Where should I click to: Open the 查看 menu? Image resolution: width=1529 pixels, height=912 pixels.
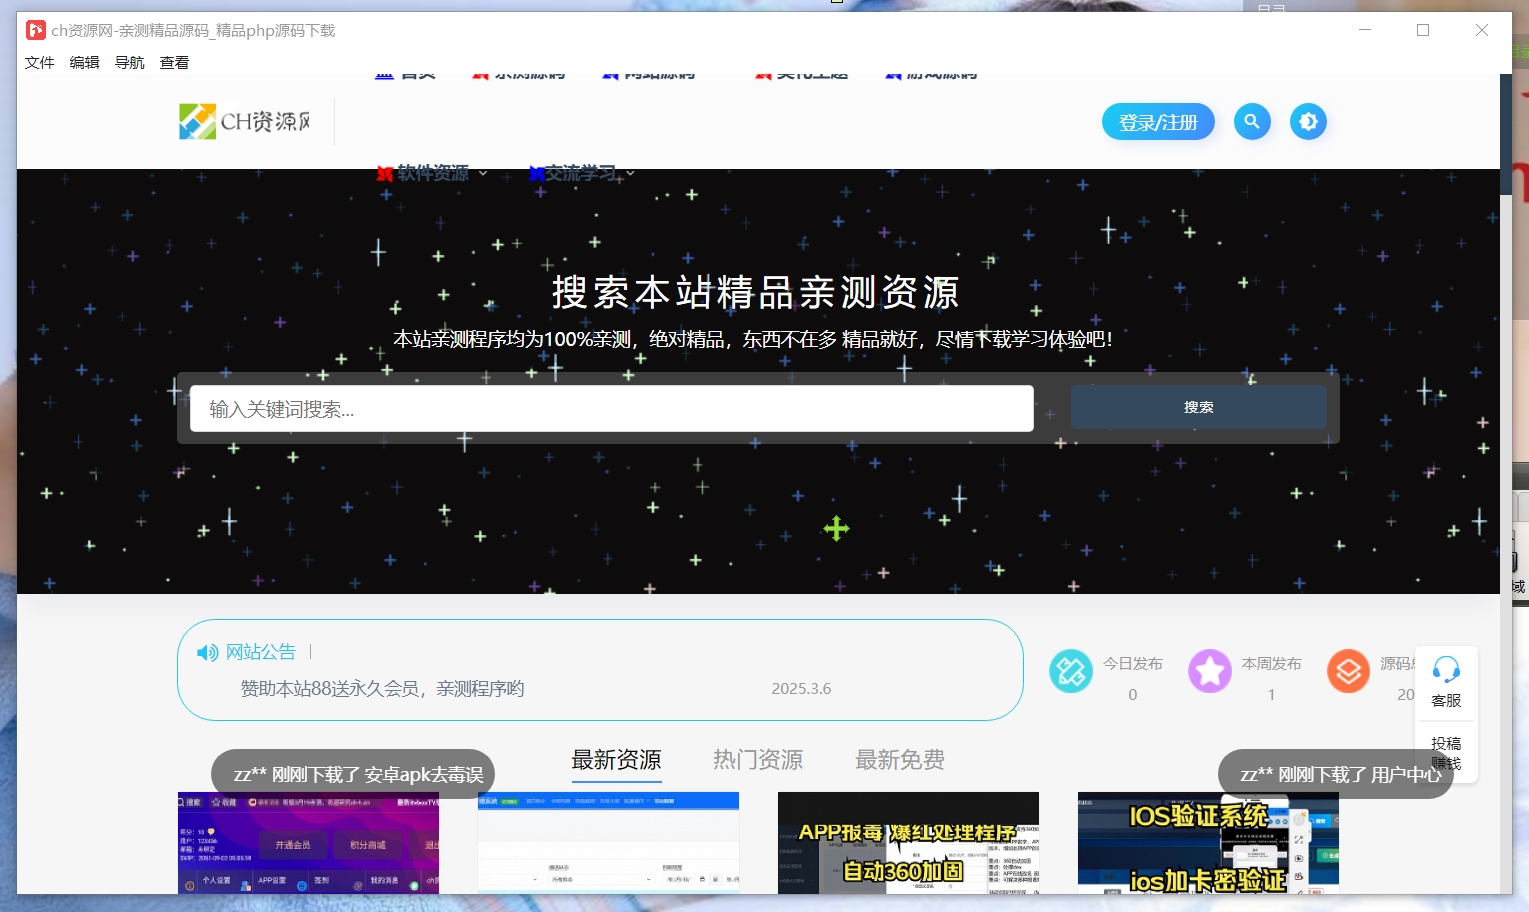coord(173,62)
